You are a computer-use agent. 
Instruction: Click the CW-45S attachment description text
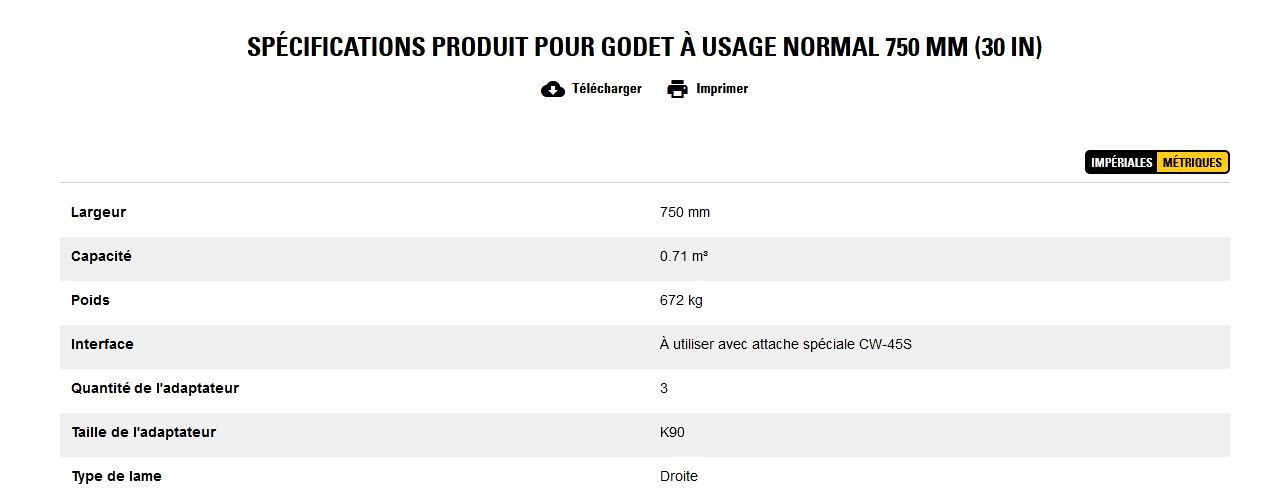pos(786,344)
